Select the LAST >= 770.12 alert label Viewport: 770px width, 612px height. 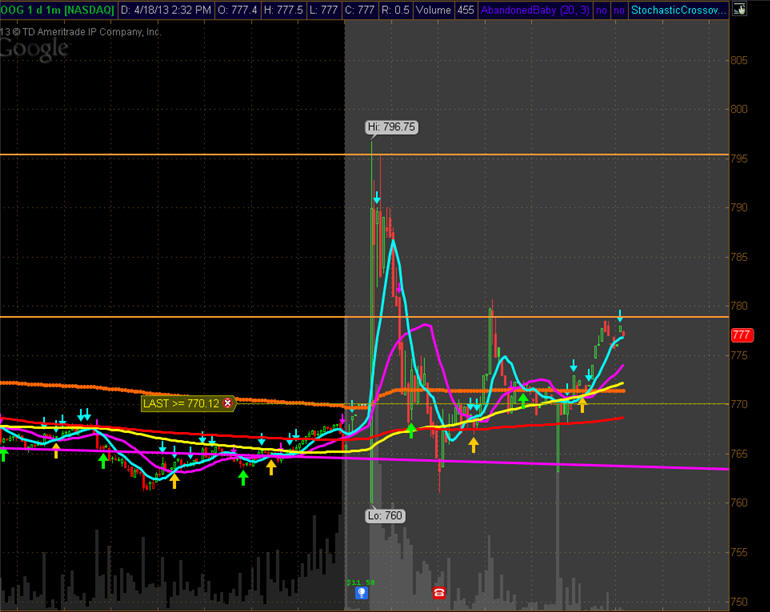(181, 403)
